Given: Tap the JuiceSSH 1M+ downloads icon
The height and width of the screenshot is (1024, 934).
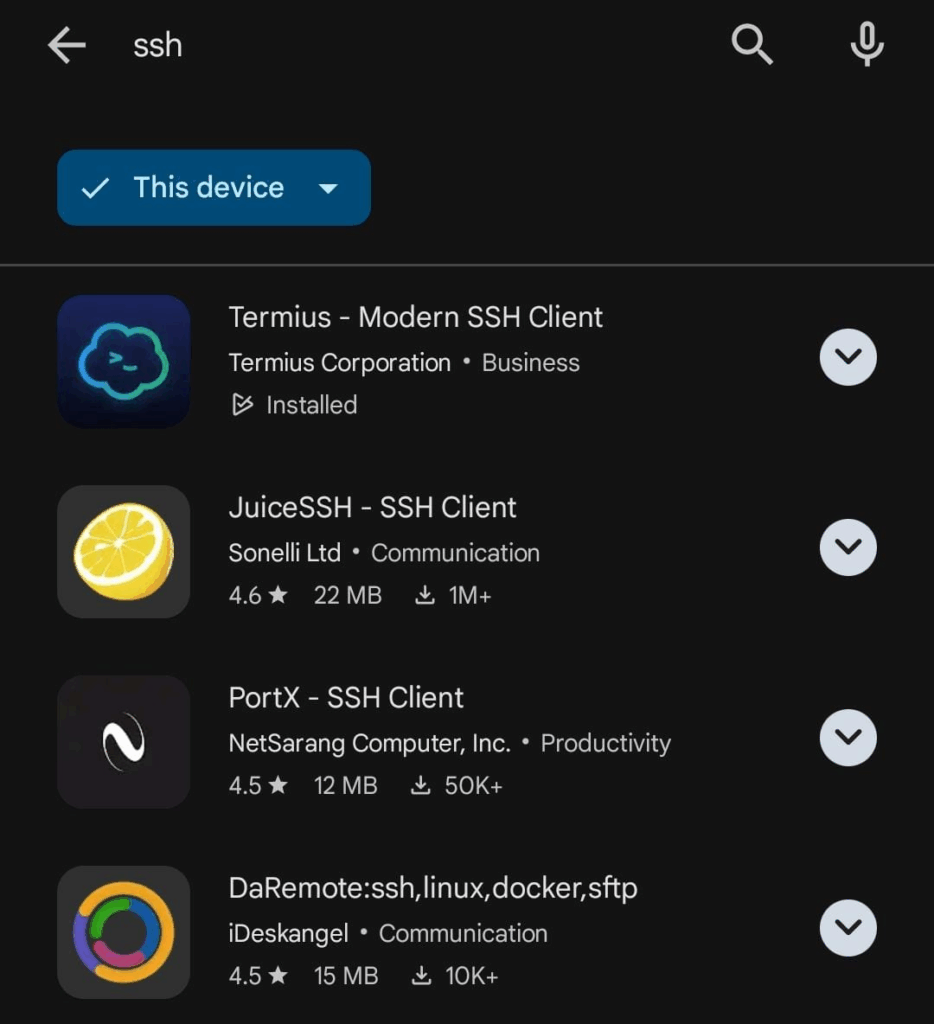Looking at the screenshot, I should pyautogui.click(x=425, y=595).
